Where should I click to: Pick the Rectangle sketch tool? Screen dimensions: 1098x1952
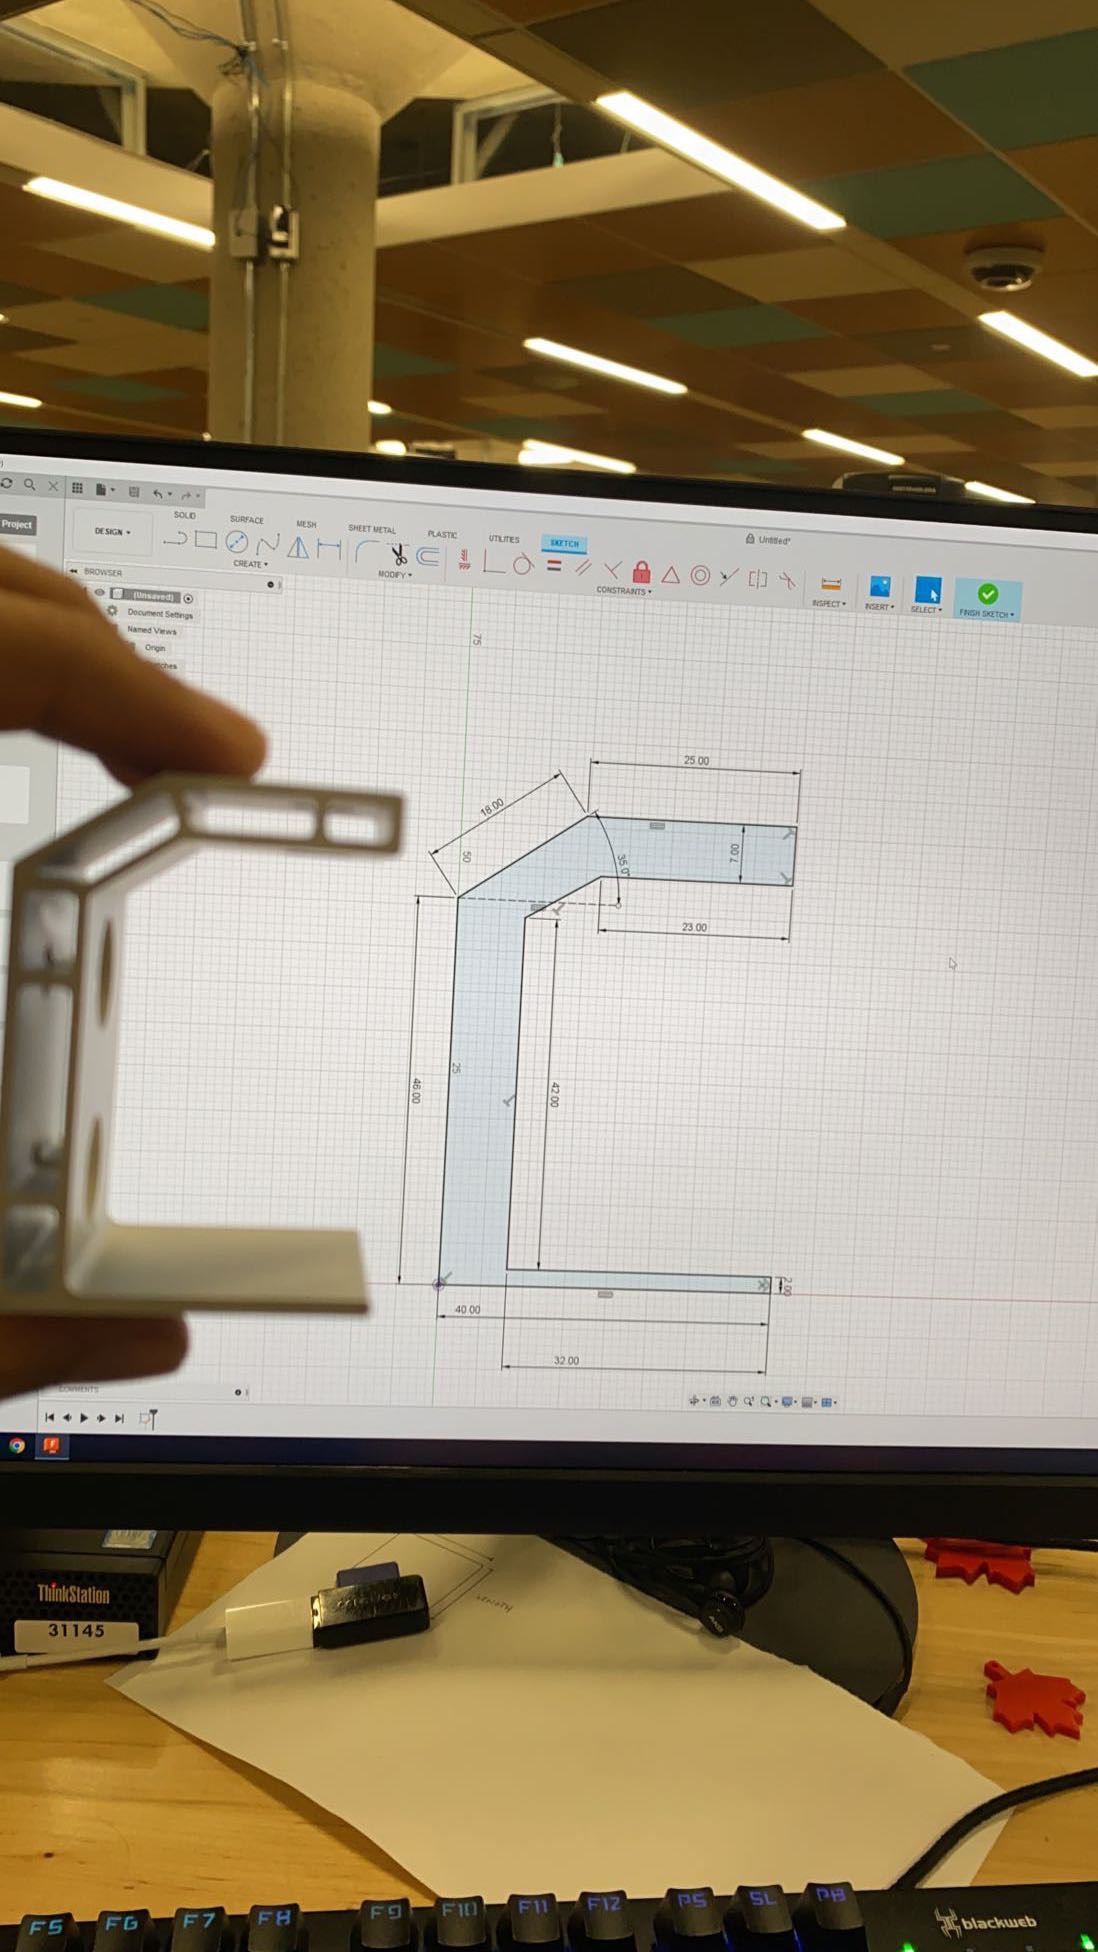click(206, 540)
